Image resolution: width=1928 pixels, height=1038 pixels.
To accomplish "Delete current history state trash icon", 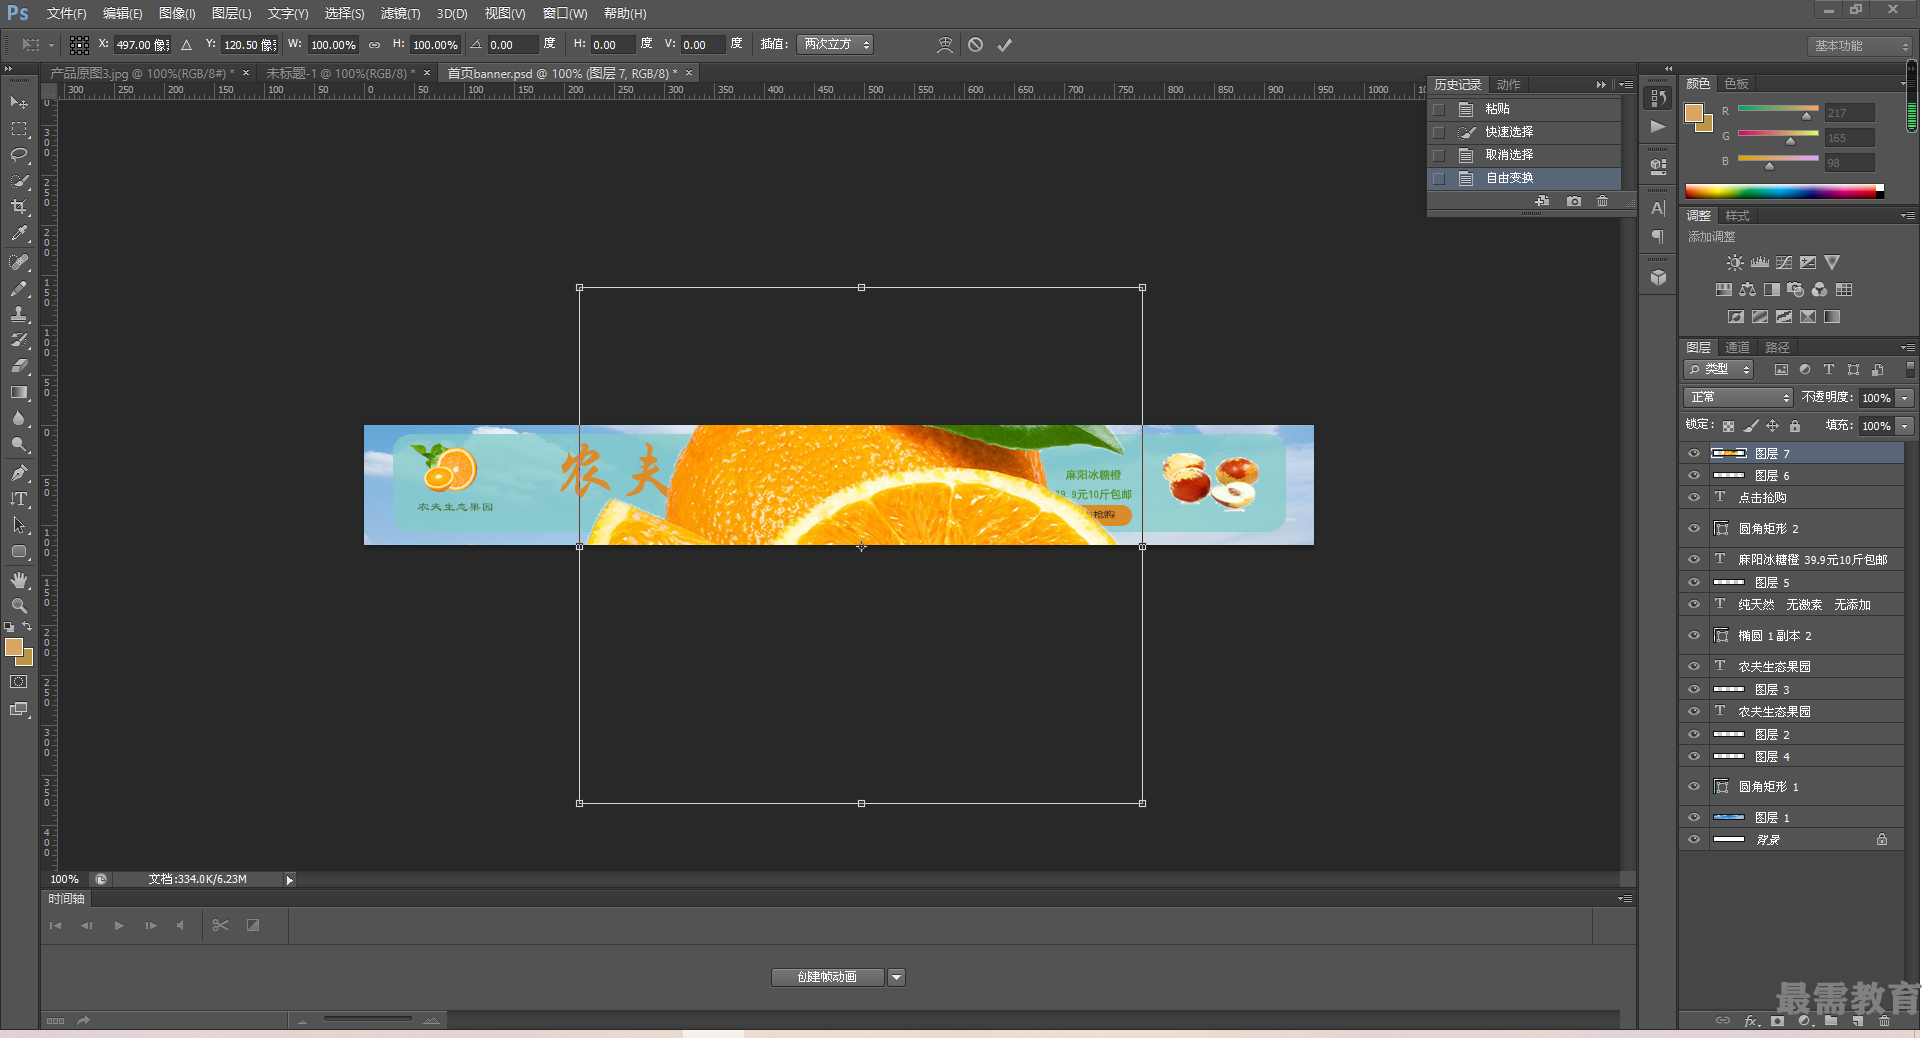I will pos(1603,201).
